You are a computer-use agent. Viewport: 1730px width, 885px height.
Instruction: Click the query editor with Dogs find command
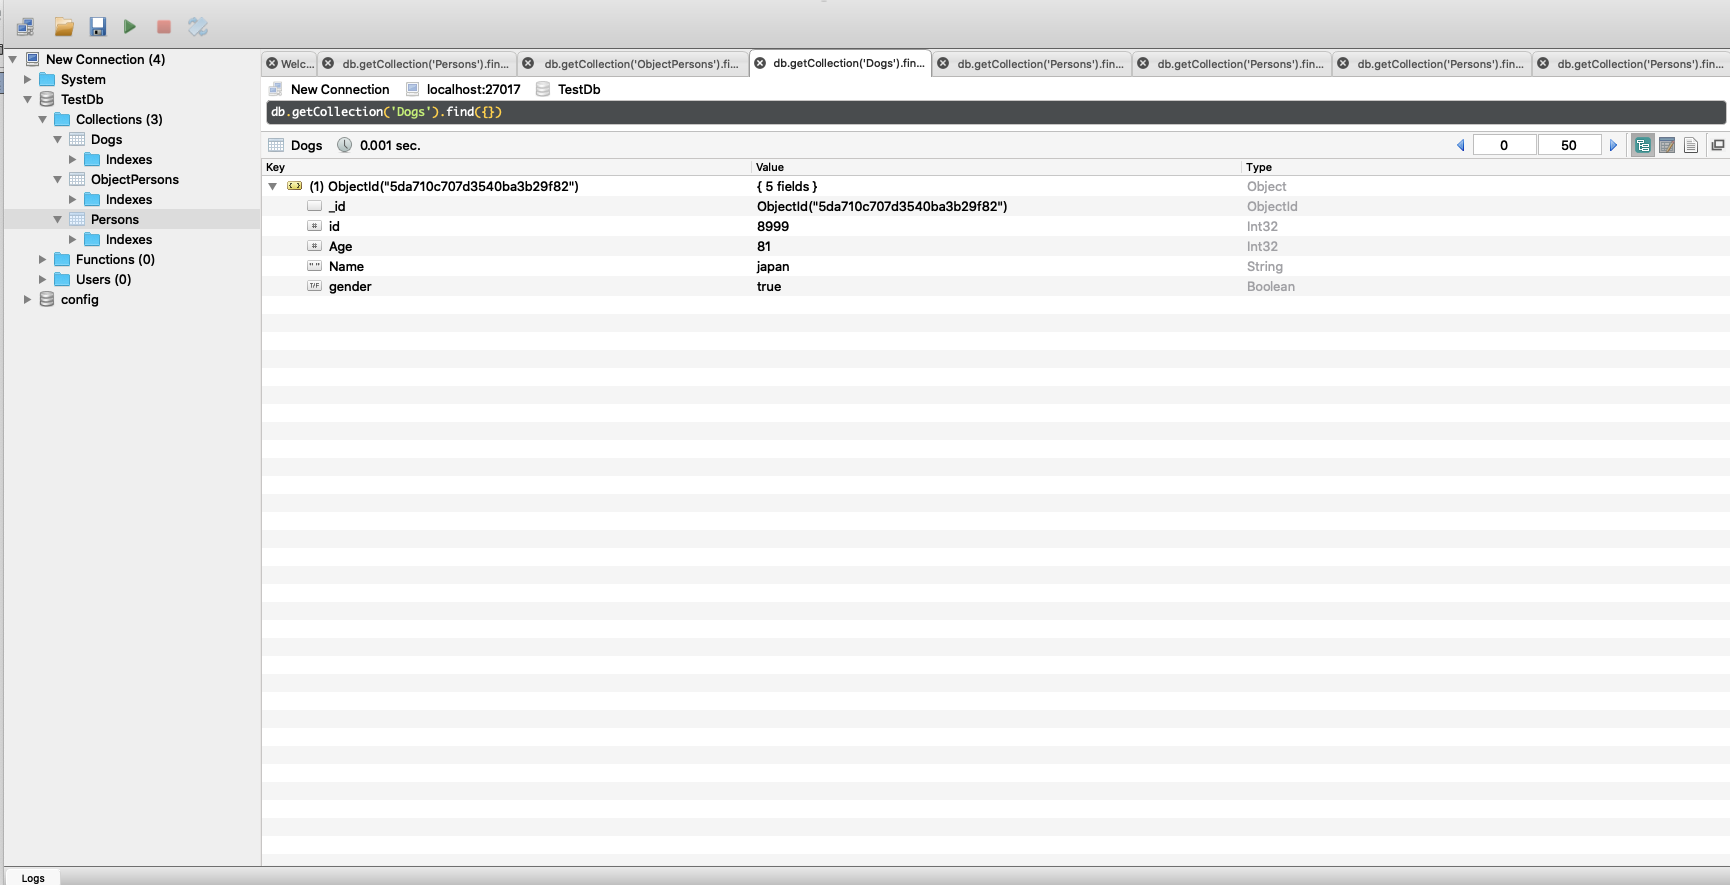tap(996, 112)
